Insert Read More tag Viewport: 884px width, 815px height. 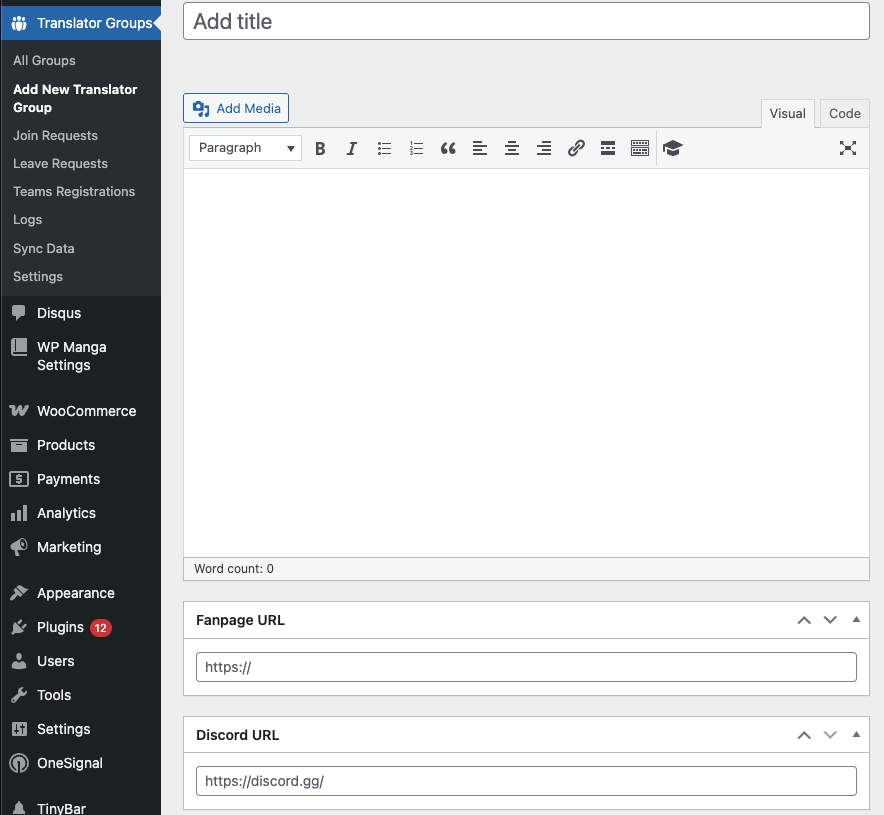(608, 148)
